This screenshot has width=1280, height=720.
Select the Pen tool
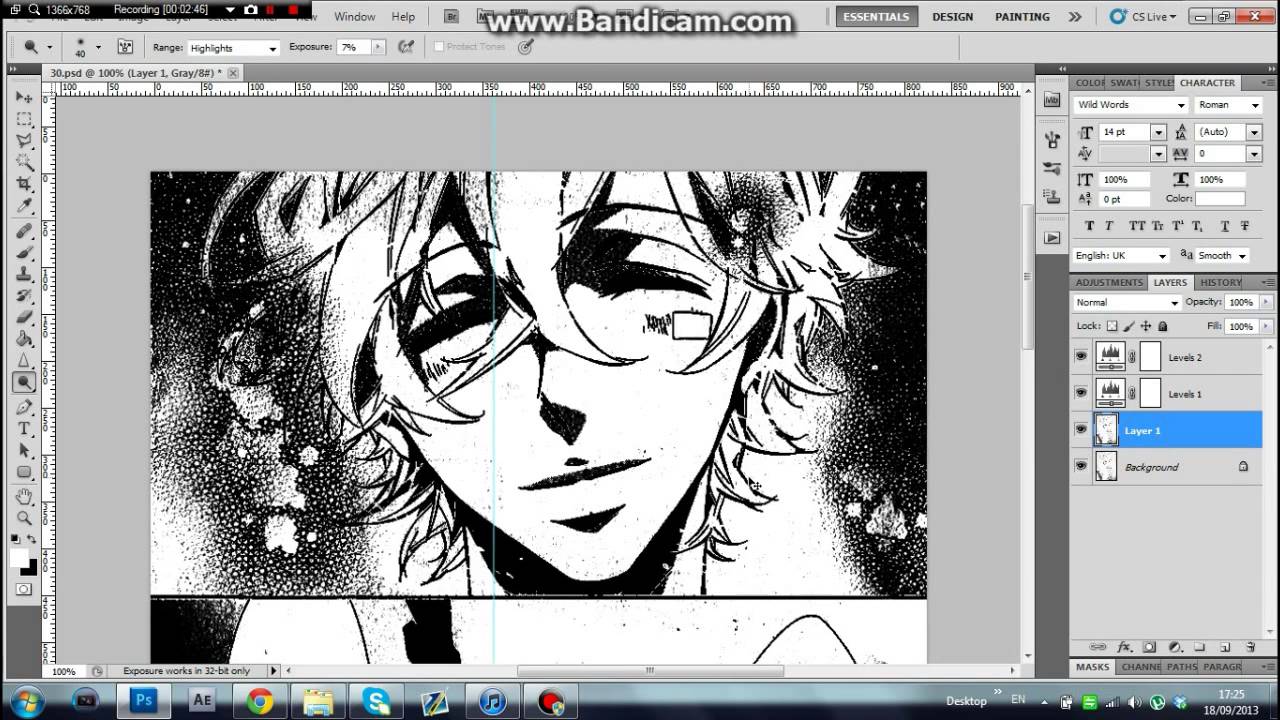point(24,407)
